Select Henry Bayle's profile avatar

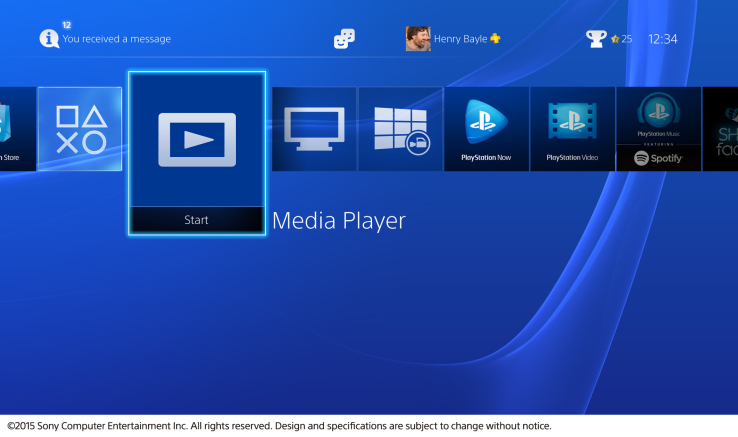[418, 38]
